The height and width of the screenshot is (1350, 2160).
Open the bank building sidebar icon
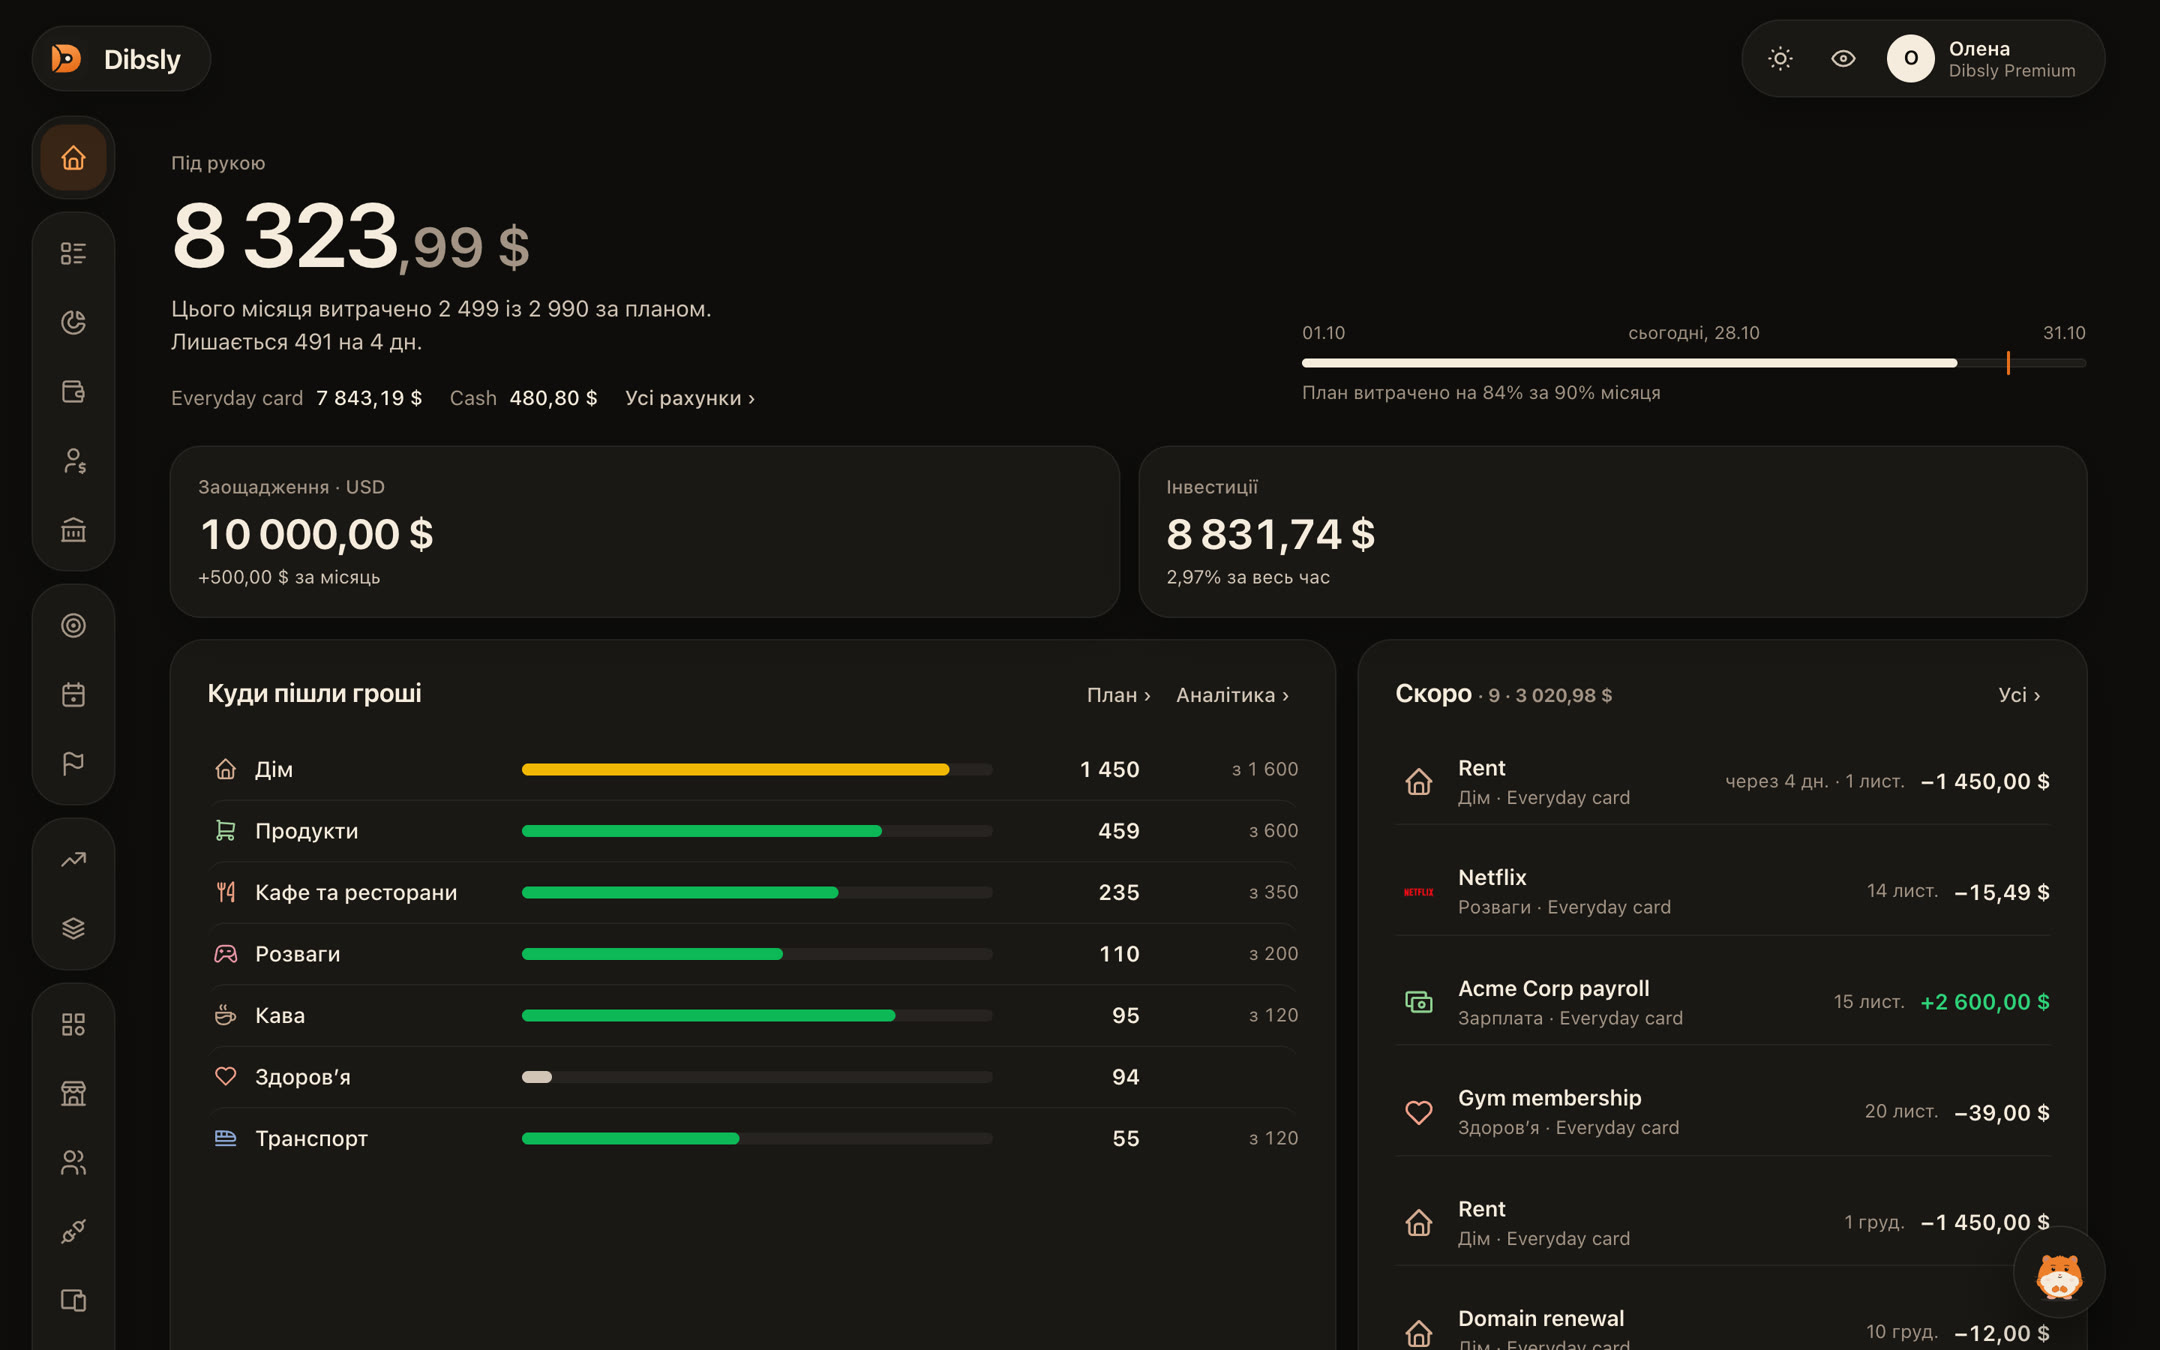[73, 530]
